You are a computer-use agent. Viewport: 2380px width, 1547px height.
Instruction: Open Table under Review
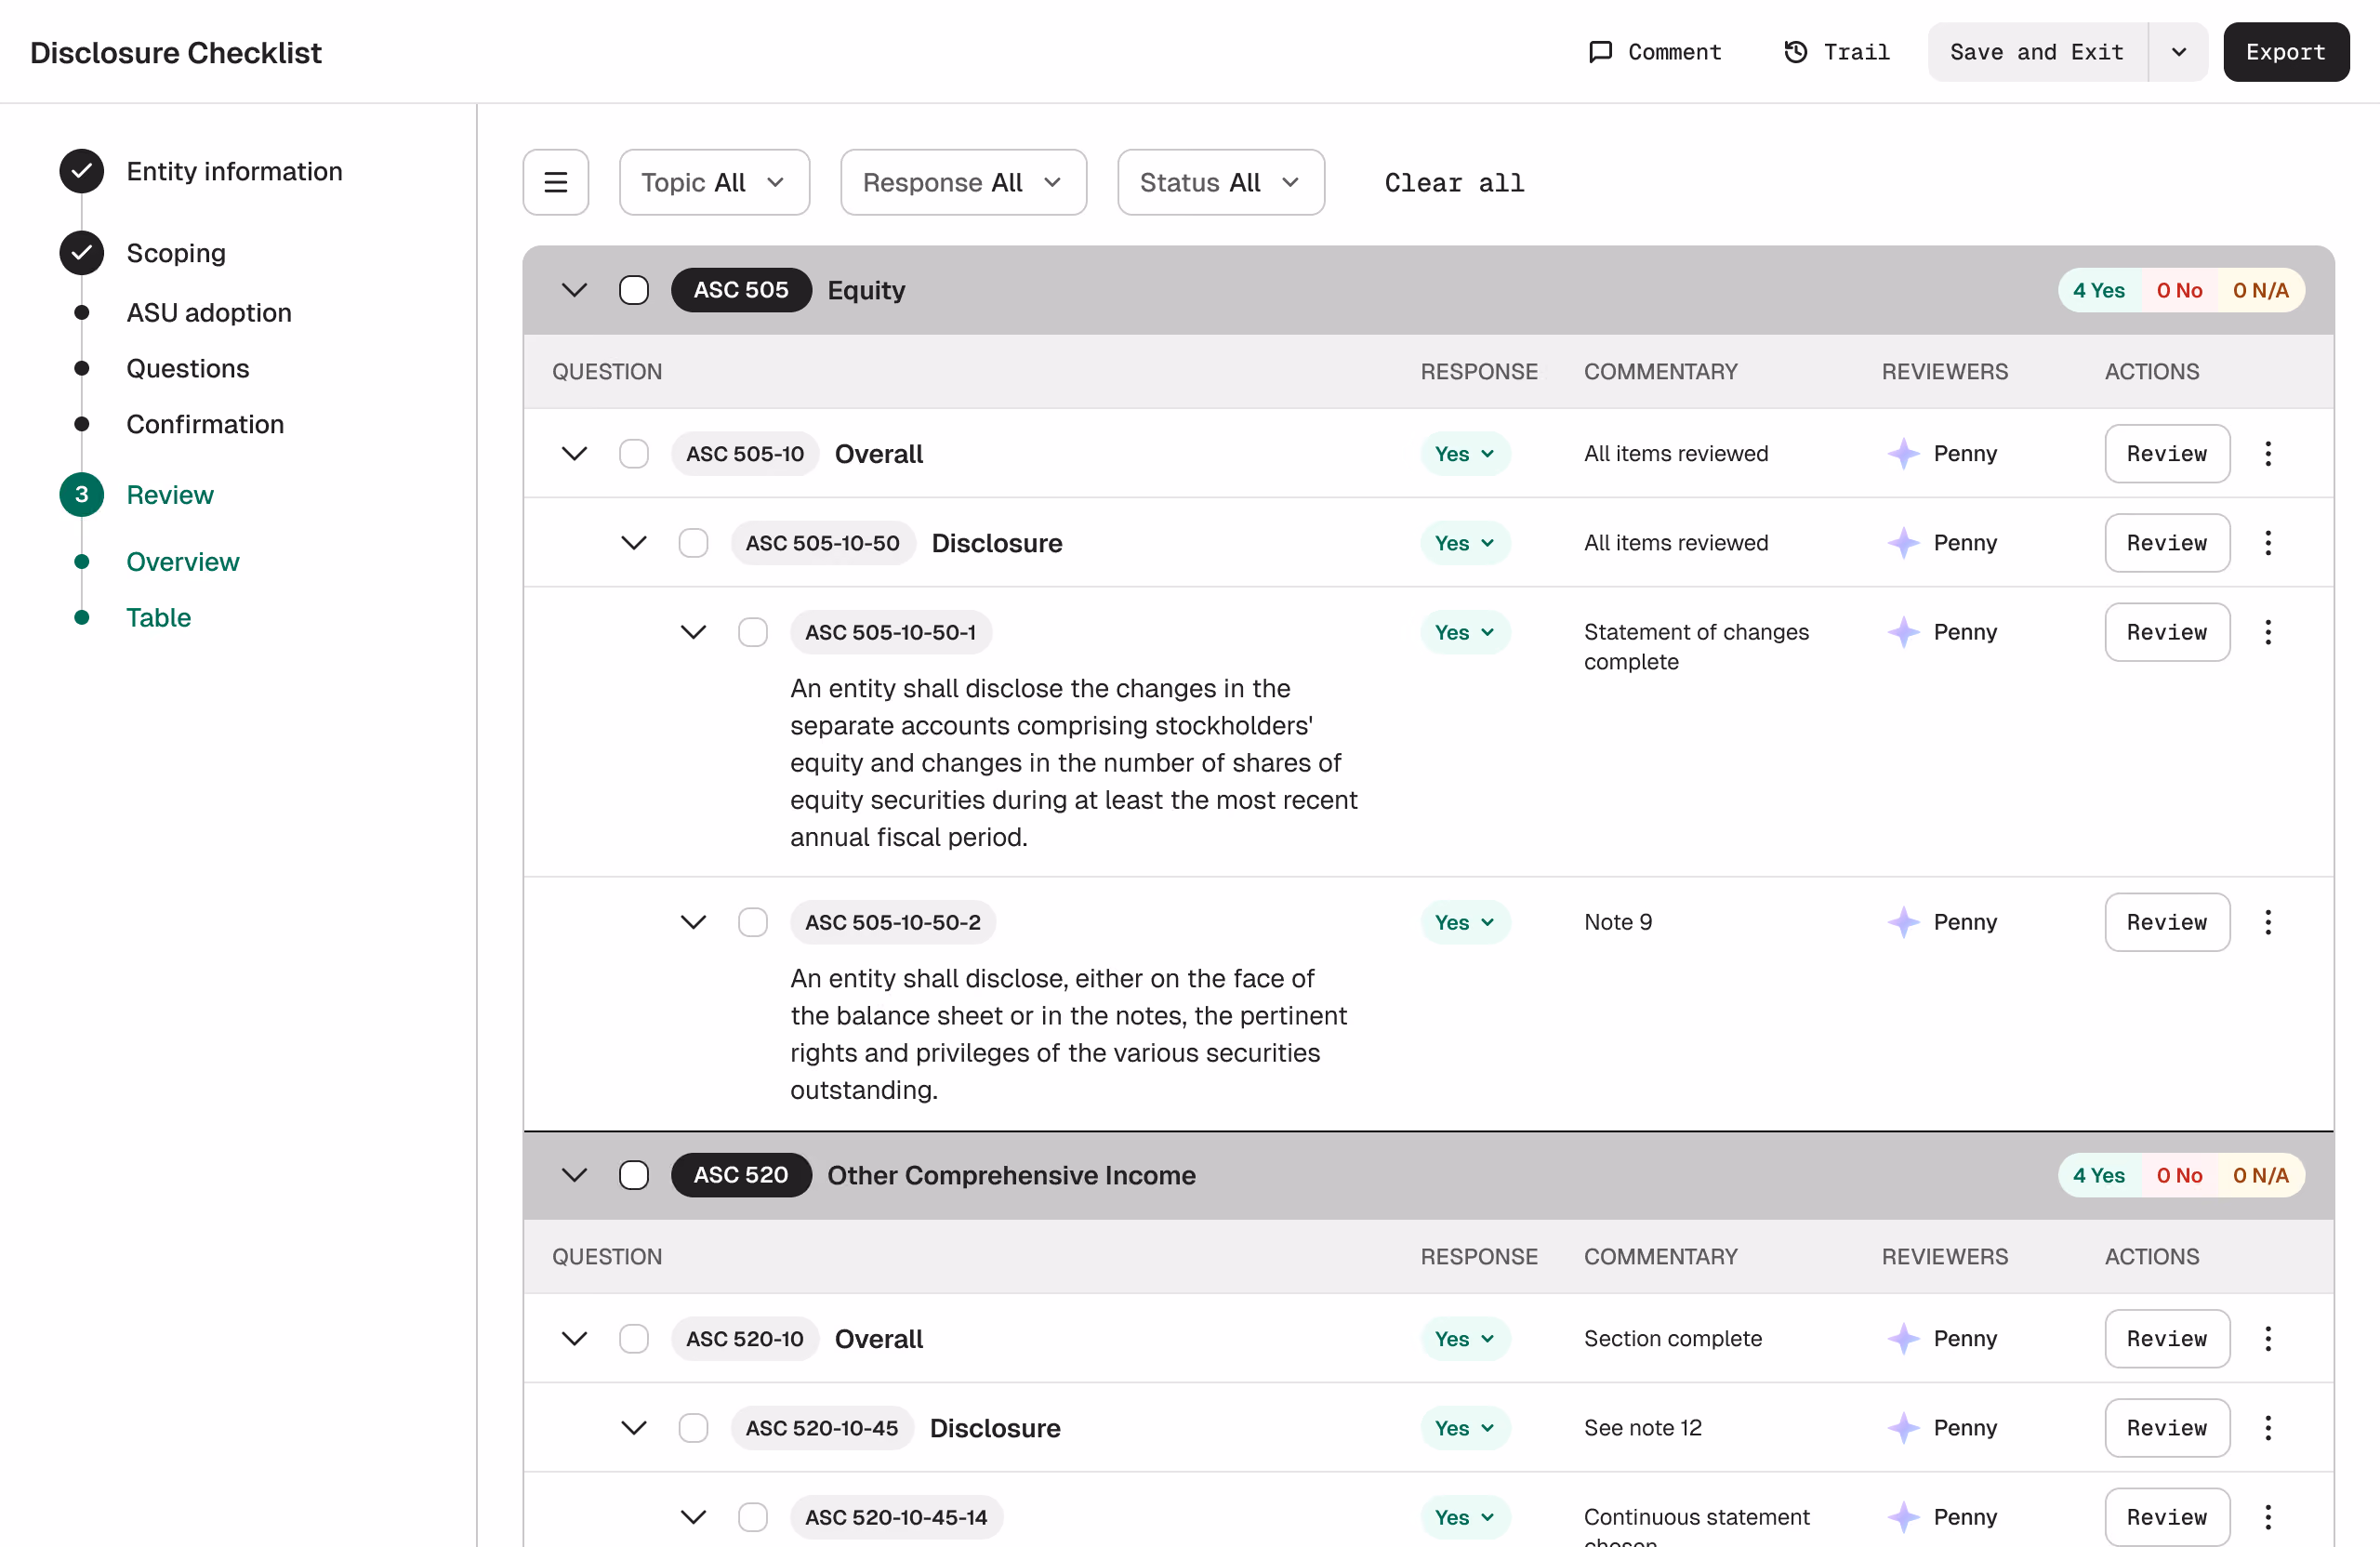(159, 618)
